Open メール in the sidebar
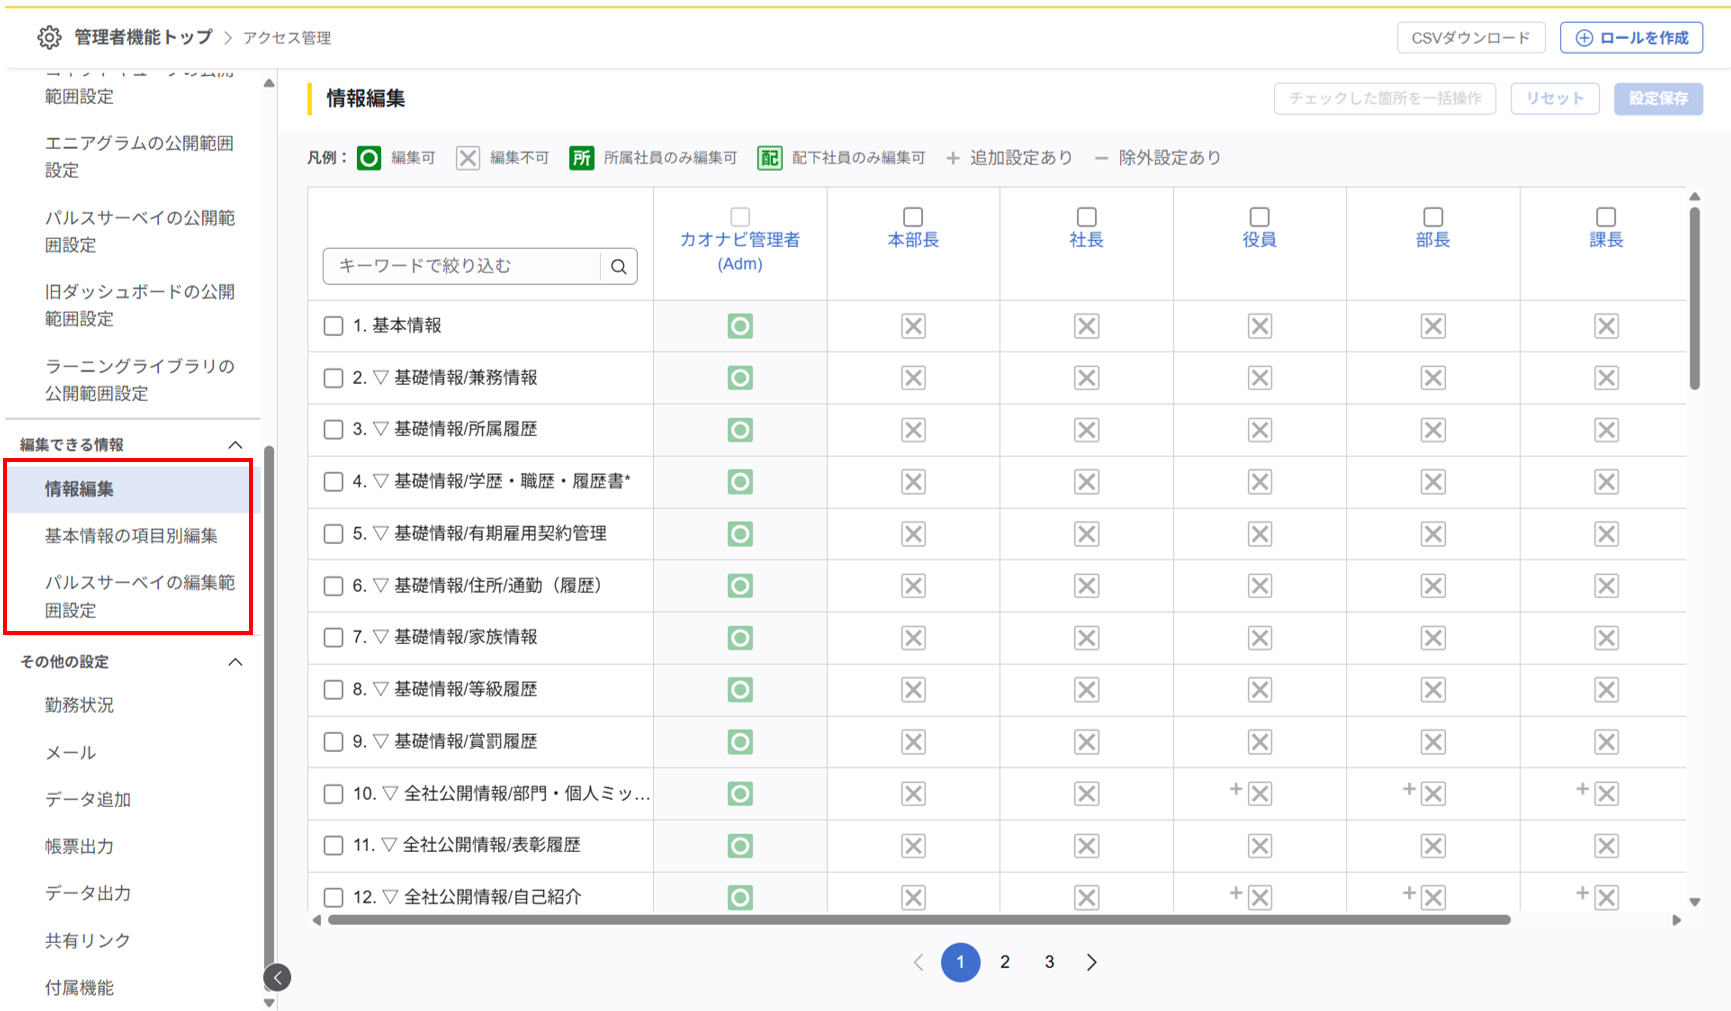The height and width of the screenshot is (1011, 1731). click(71, 752)
